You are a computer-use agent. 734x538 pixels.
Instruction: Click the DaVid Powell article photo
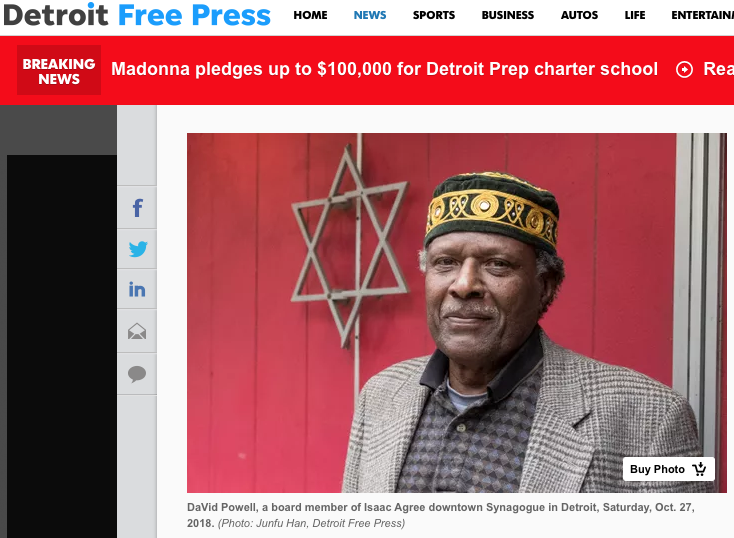[x=456, y=313]
